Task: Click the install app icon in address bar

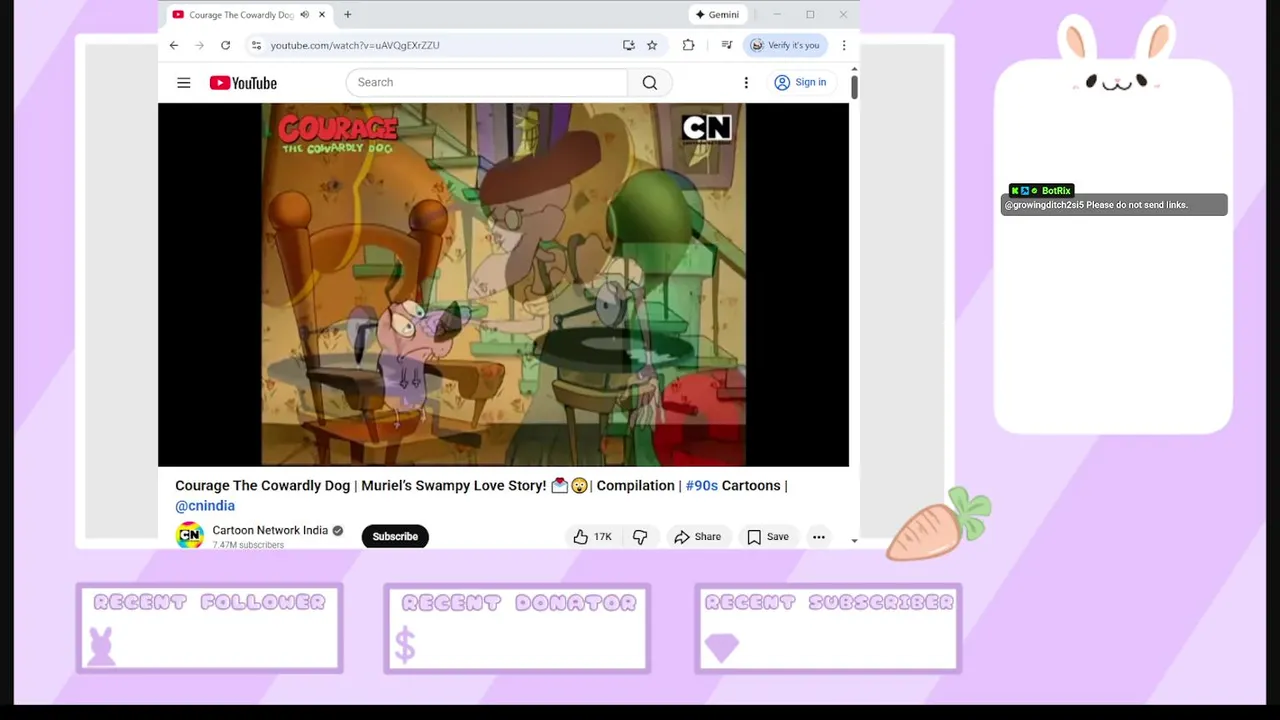Action: click(628, 45)
